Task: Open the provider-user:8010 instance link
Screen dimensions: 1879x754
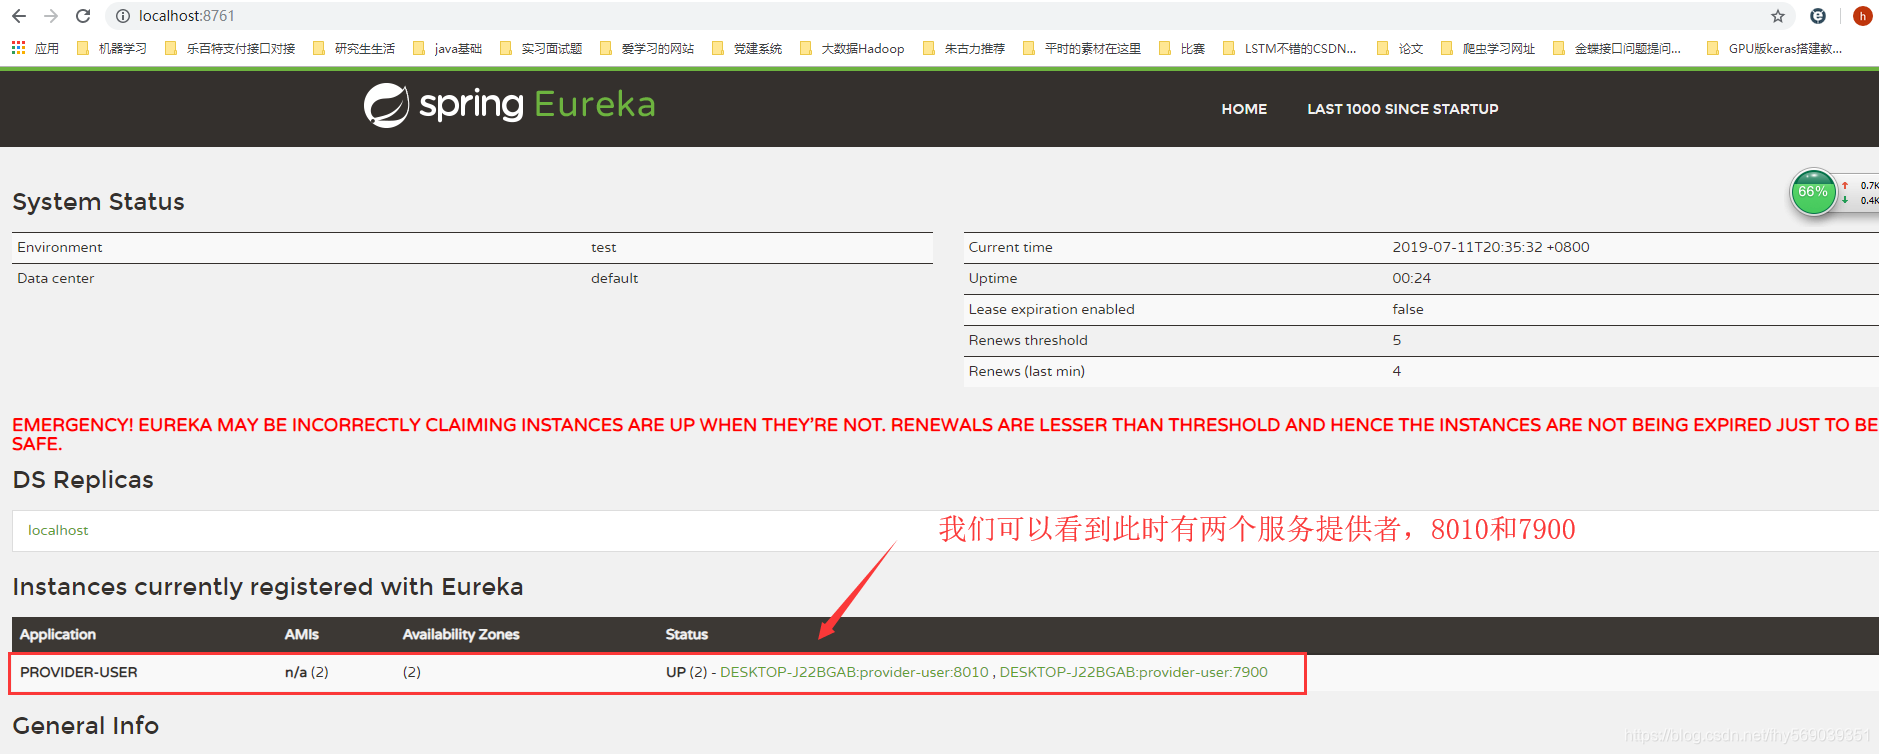Action: 854,672
